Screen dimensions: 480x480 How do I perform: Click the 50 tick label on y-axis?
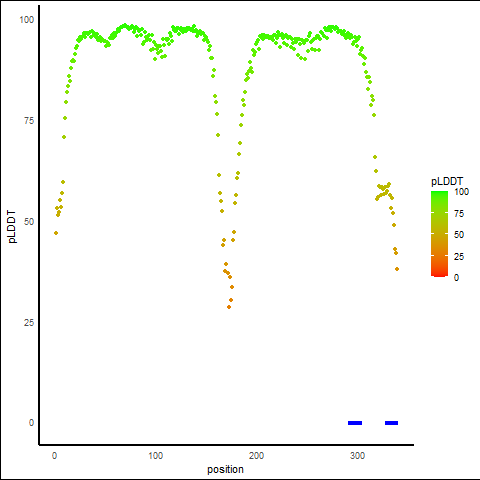tap(29, 222)
